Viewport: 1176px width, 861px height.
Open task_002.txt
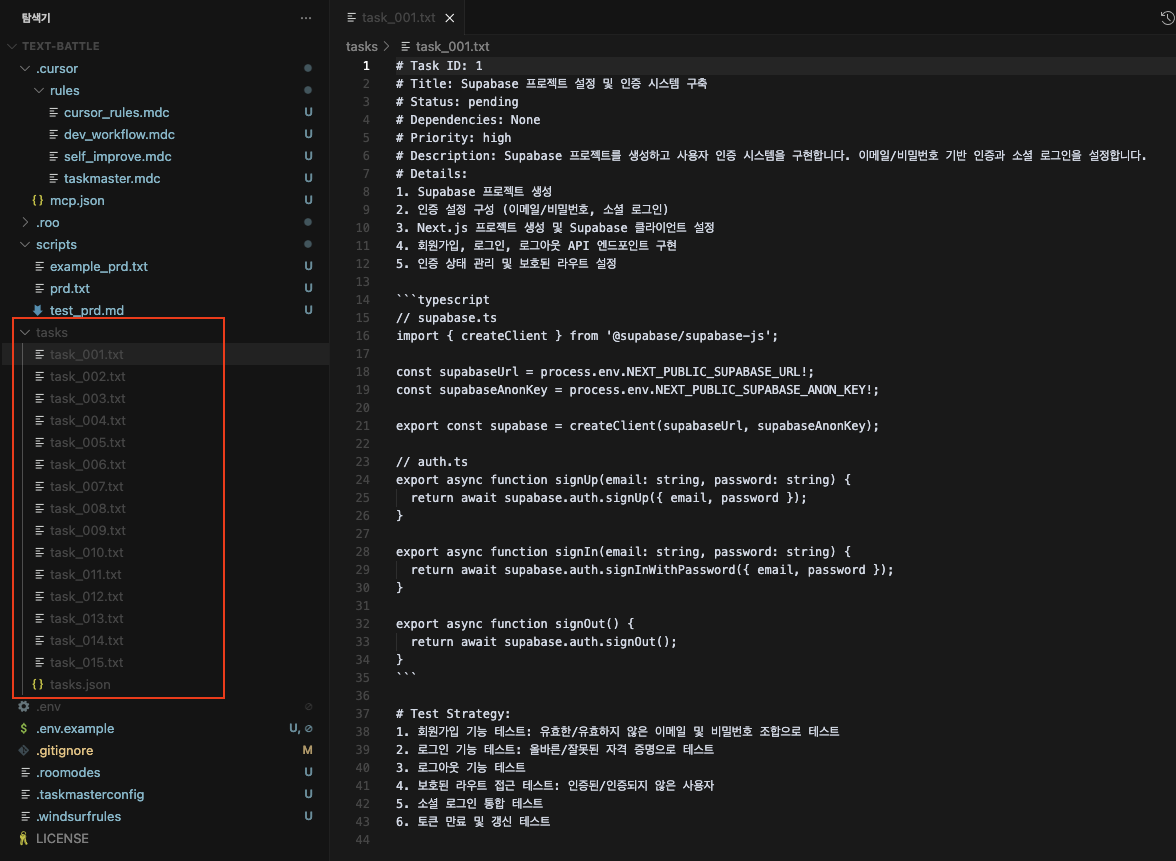[87, 376]
